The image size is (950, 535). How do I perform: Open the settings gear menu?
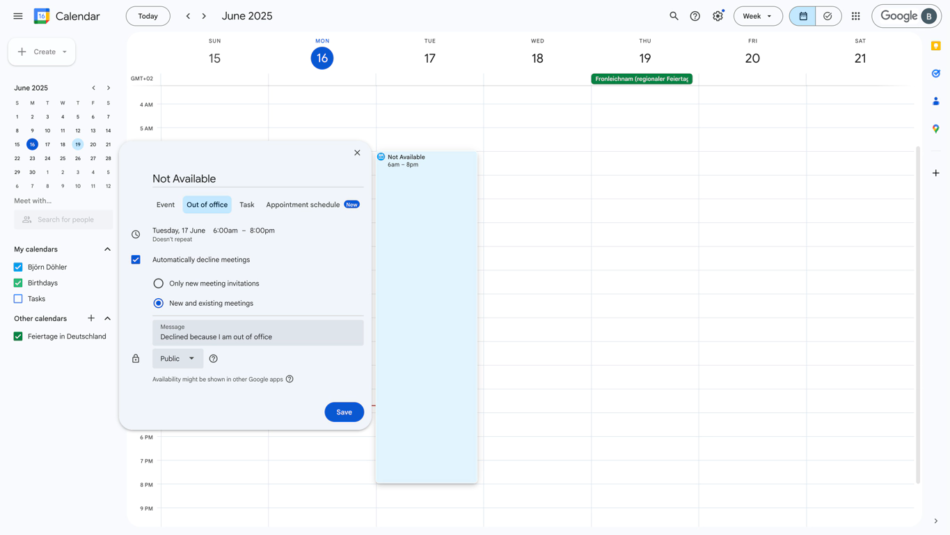coord(717,16)
